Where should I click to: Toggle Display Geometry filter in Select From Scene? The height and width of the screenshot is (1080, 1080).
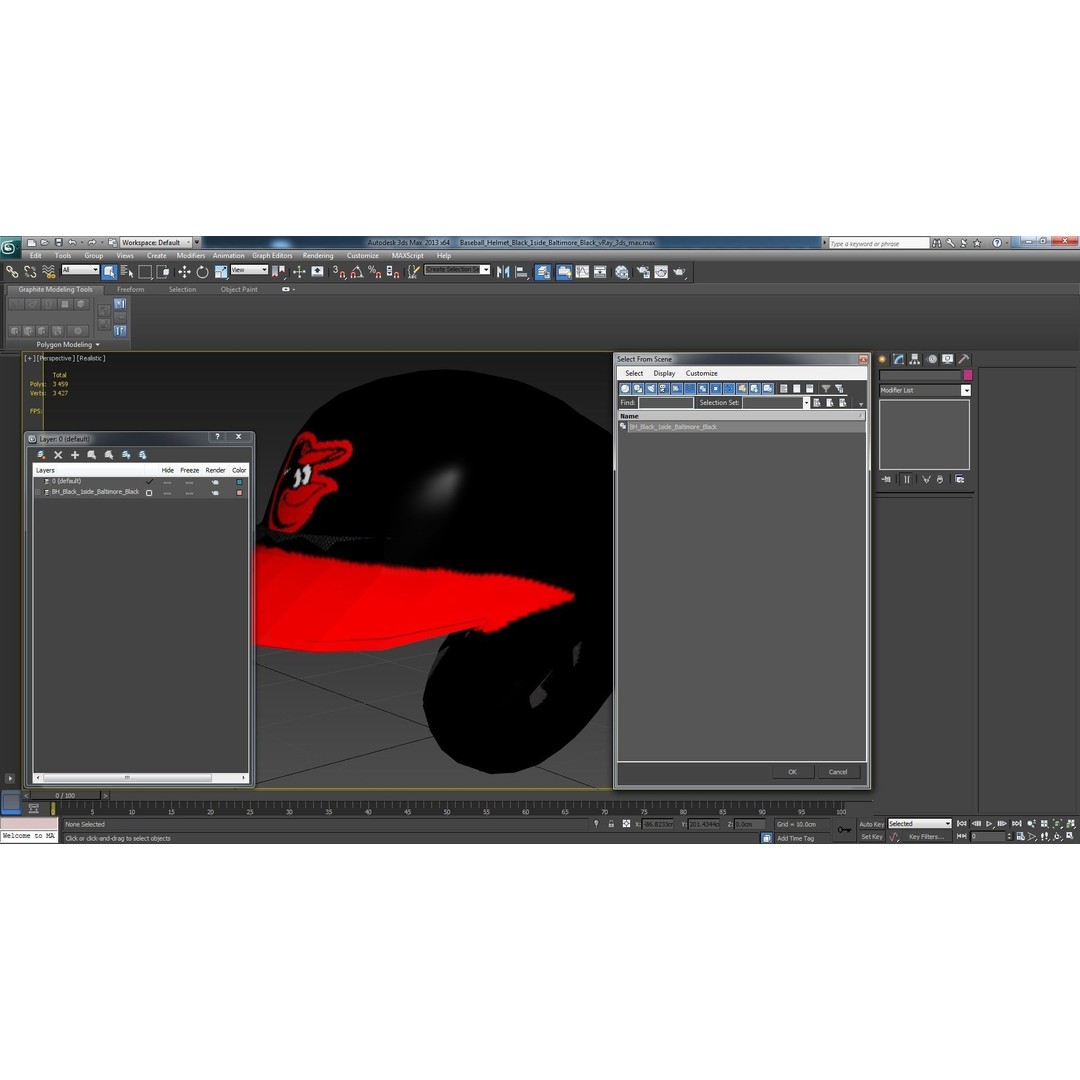tap(625, 388)
